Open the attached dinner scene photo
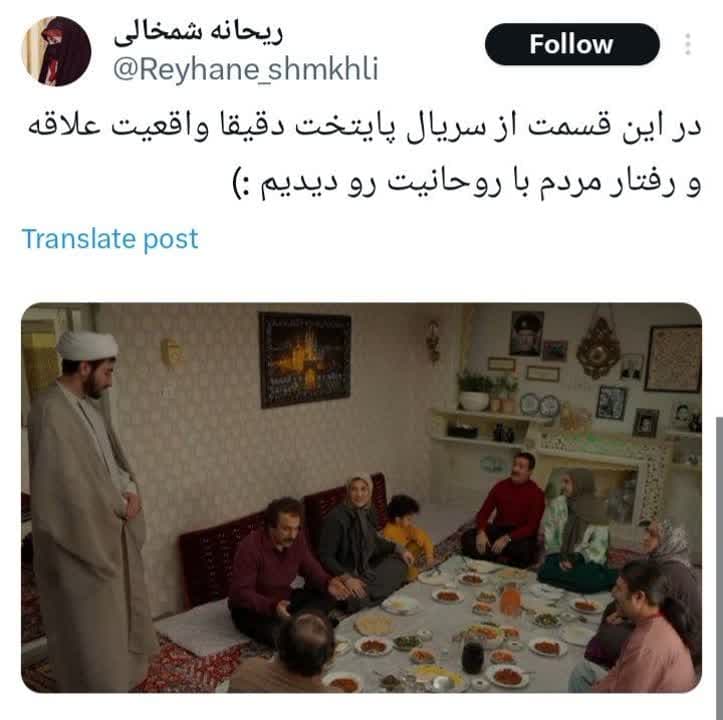Screen dimensions: 723x720 click(362, 498)
